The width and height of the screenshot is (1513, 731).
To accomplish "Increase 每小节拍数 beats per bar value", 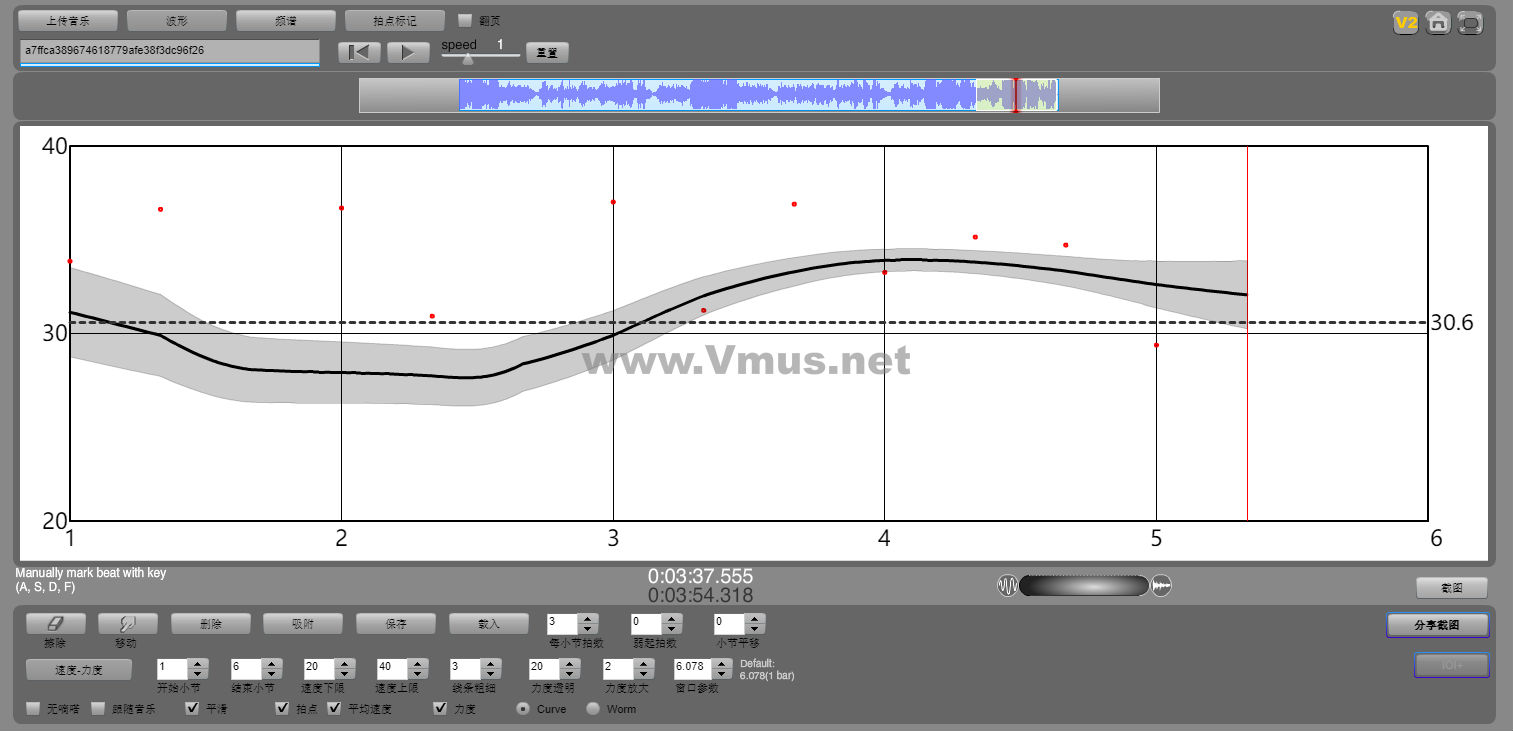I will 589,618.
